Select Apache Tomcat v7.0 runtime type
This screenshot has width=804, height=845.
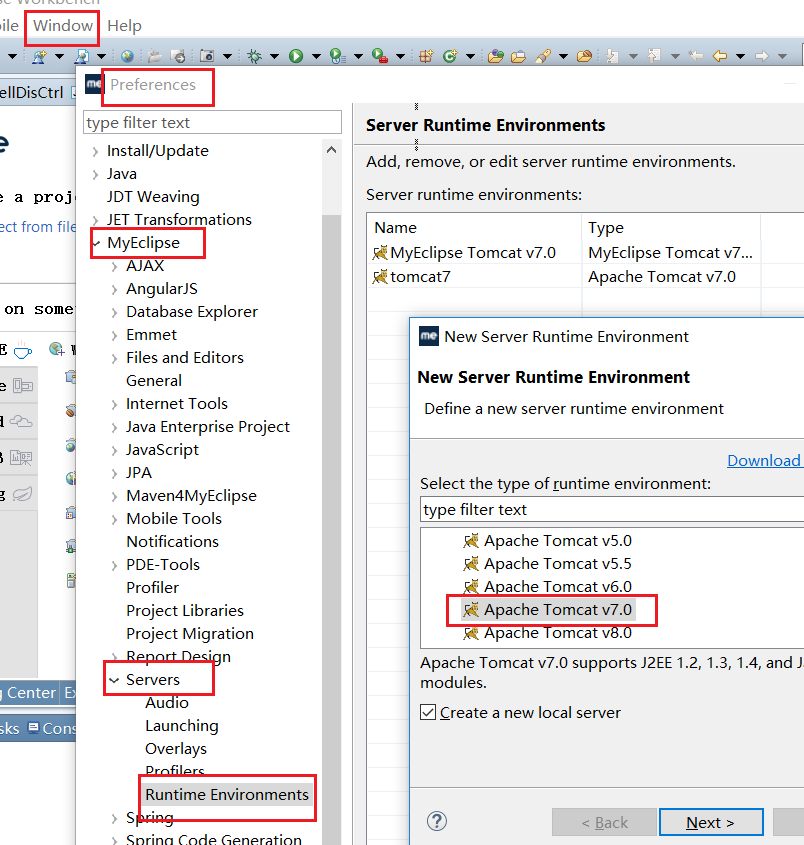click(x=548, y=609)
